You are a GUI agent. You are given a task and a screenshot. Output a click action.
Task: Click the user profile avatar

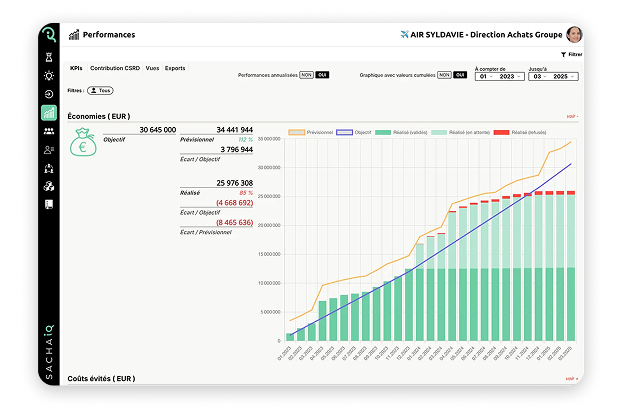575,34
